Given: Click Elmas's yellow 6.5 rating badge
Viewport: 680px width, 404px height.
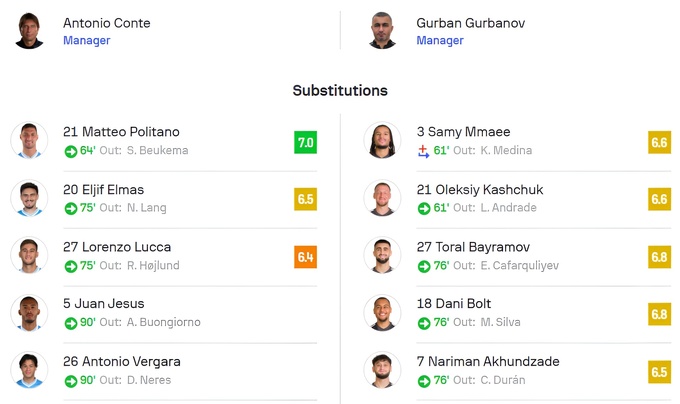Looking at the screenshot, I should [305, 199].
